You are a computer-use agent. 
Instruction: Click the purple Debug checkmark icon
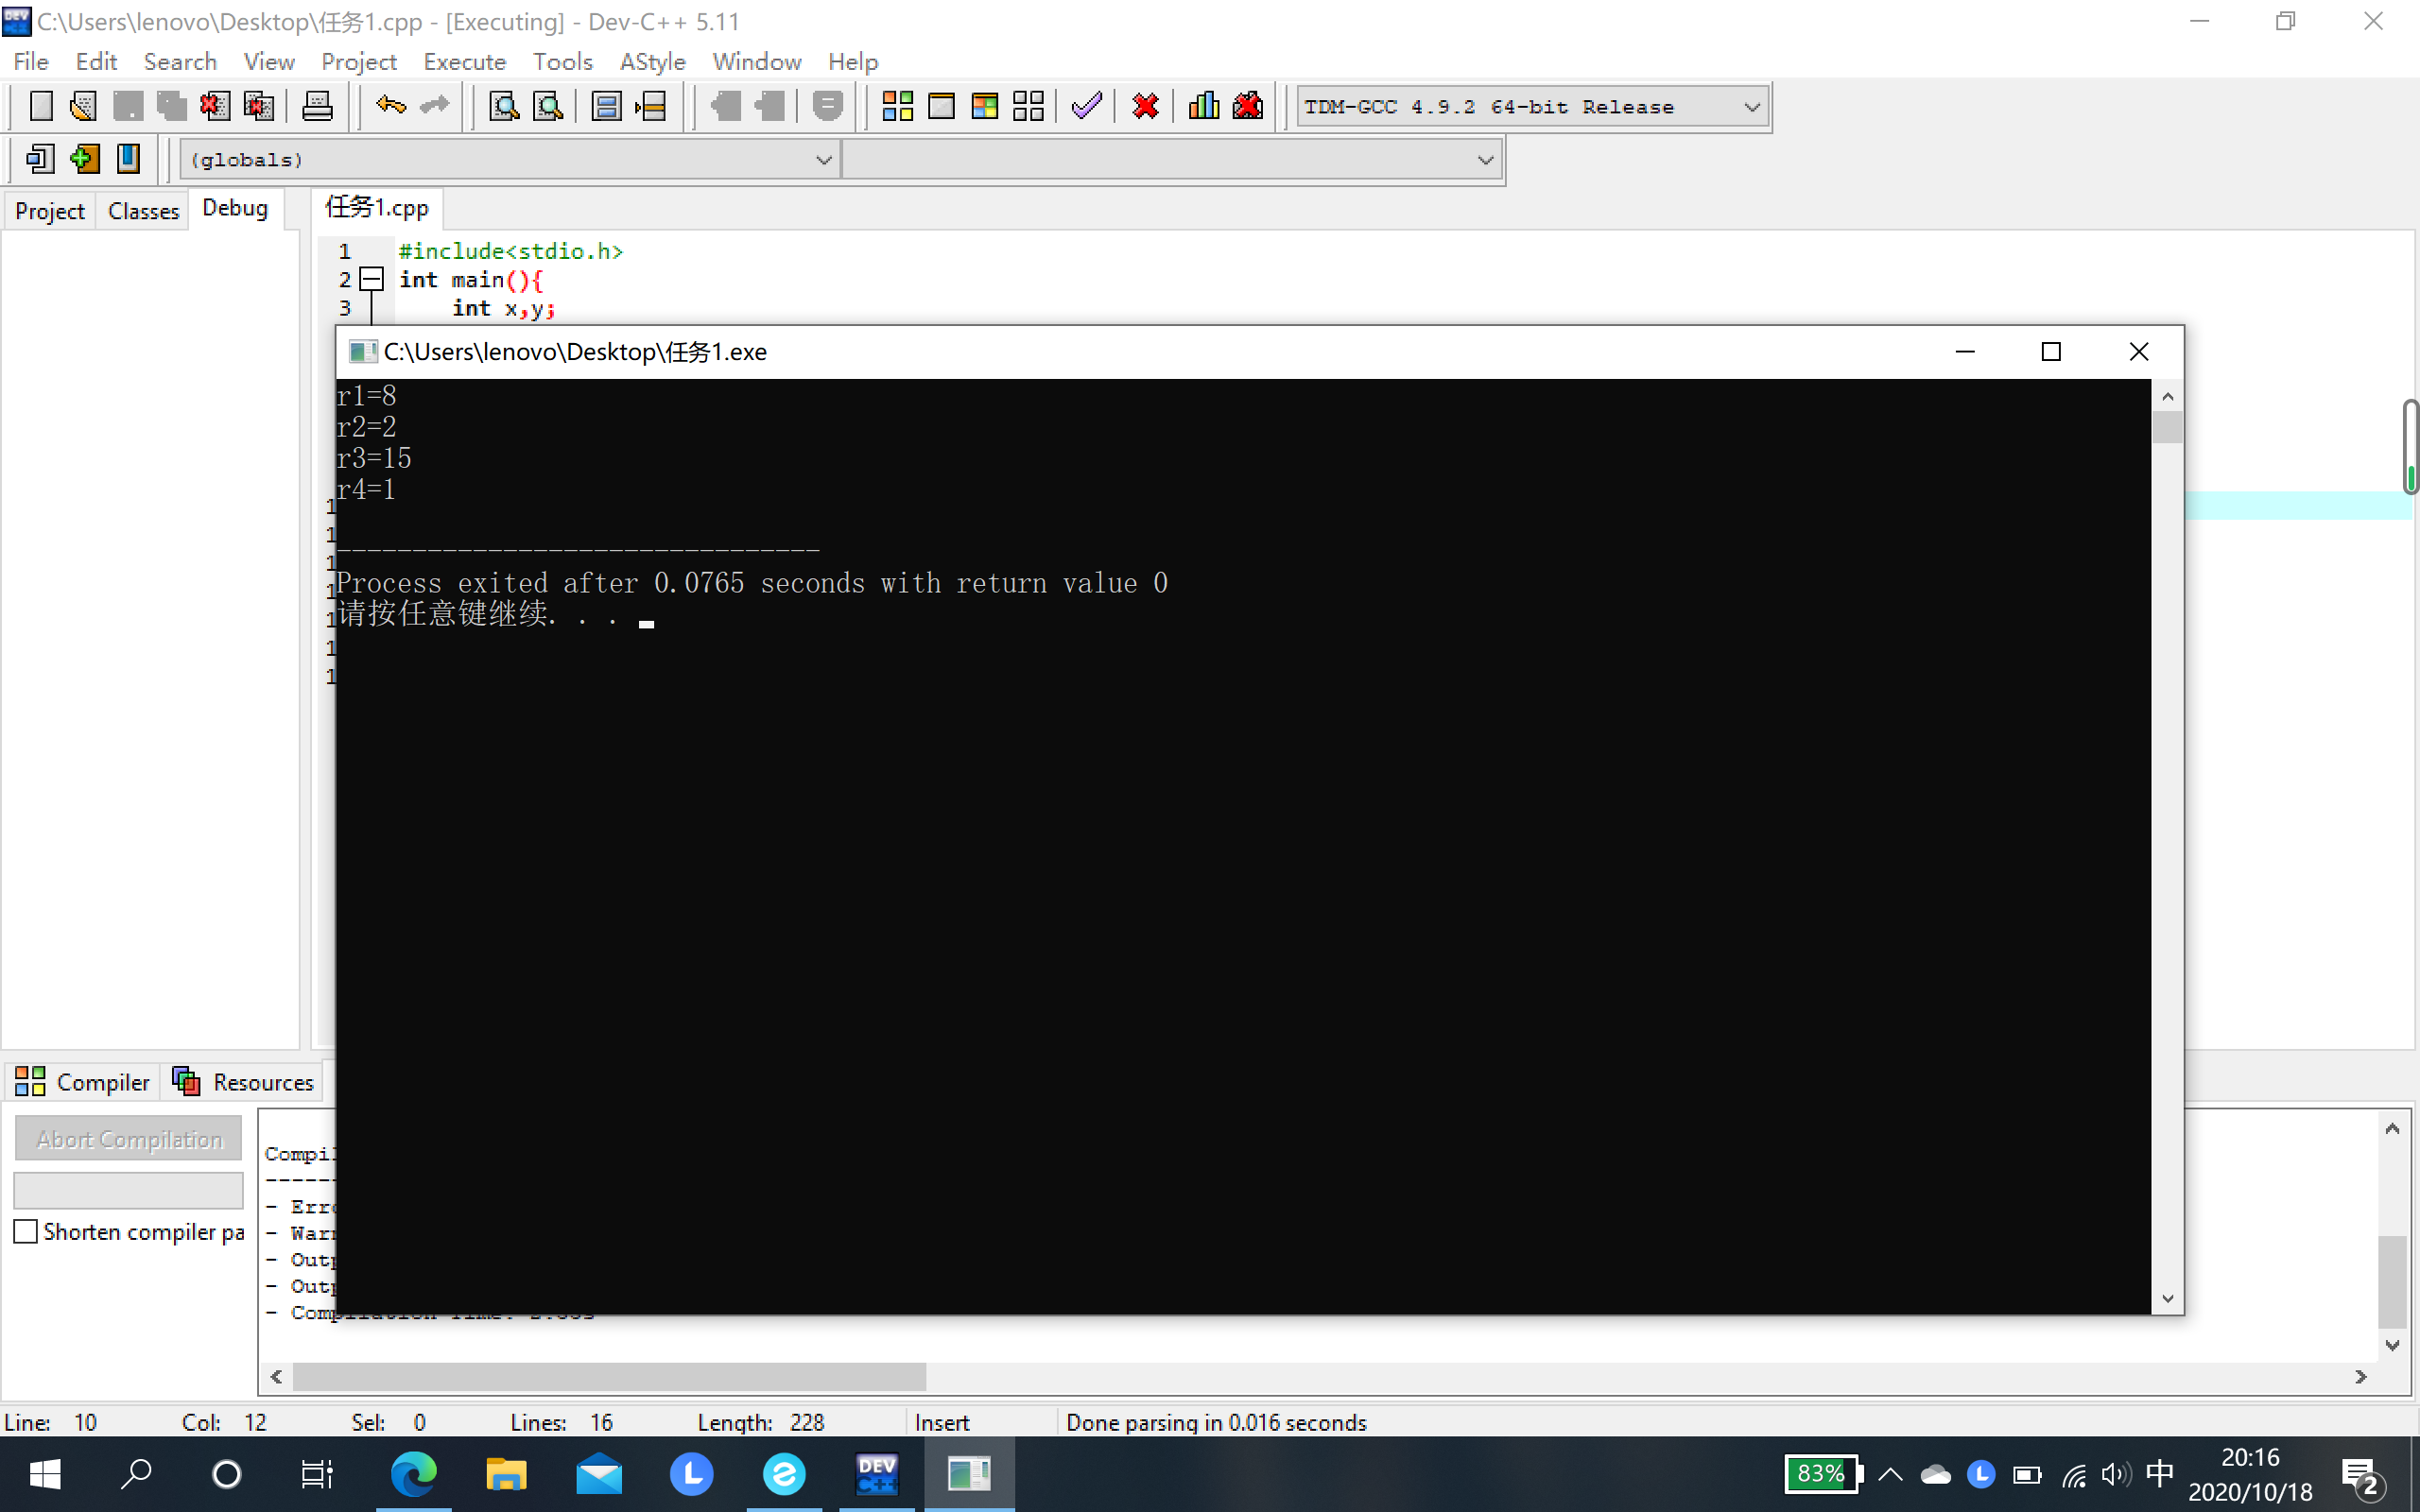click(1086, 106)
